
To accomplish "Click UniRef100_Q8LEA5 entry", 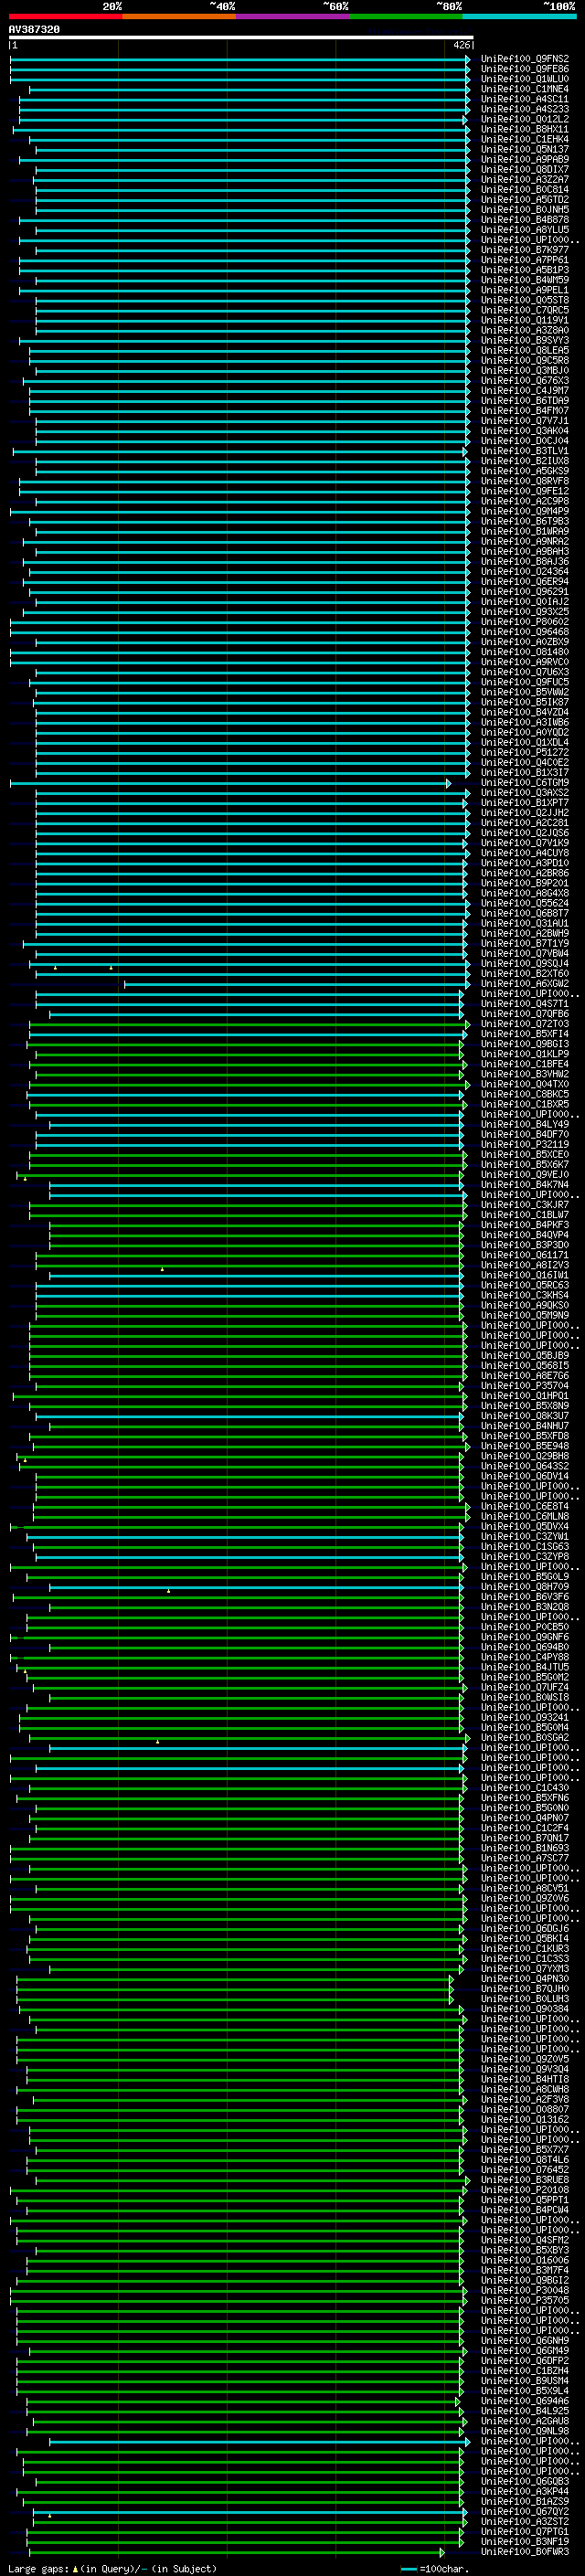I will tap(525, 350).
